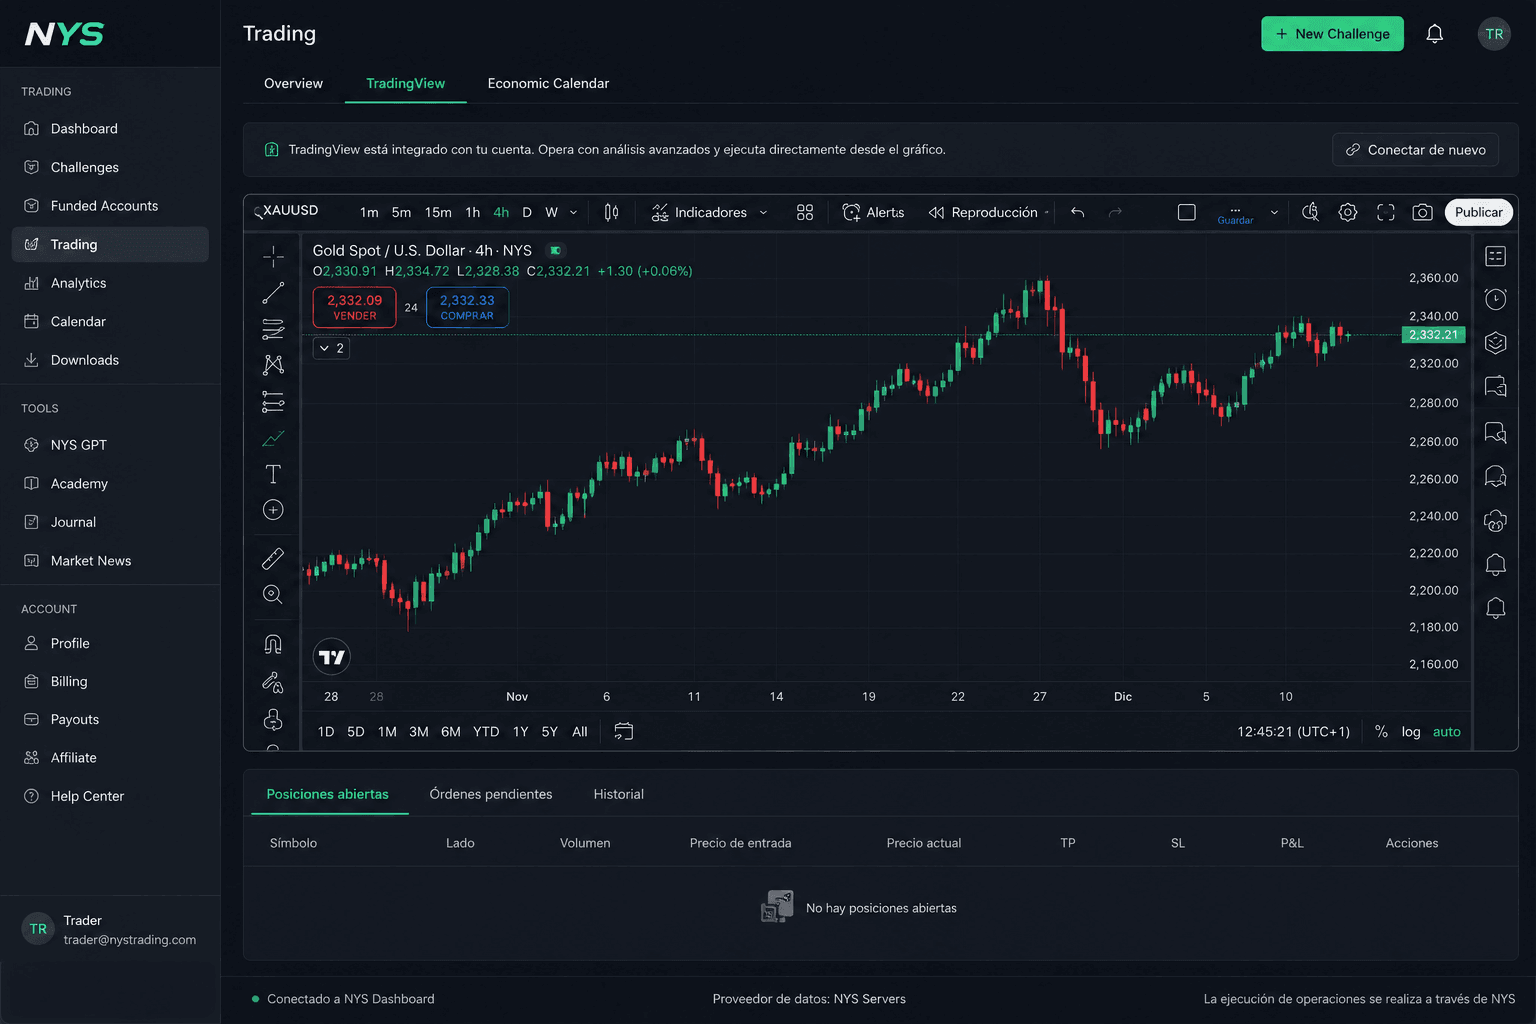Select the 1m timeframe
The height and width of the screenshot is (1024, 1536).
(369, 212)
